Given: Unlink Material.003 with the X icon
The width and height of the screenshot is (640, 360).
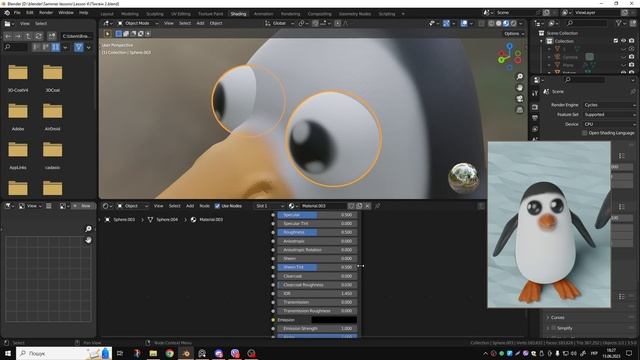Looking at the screenshot, I should (367, 206).
